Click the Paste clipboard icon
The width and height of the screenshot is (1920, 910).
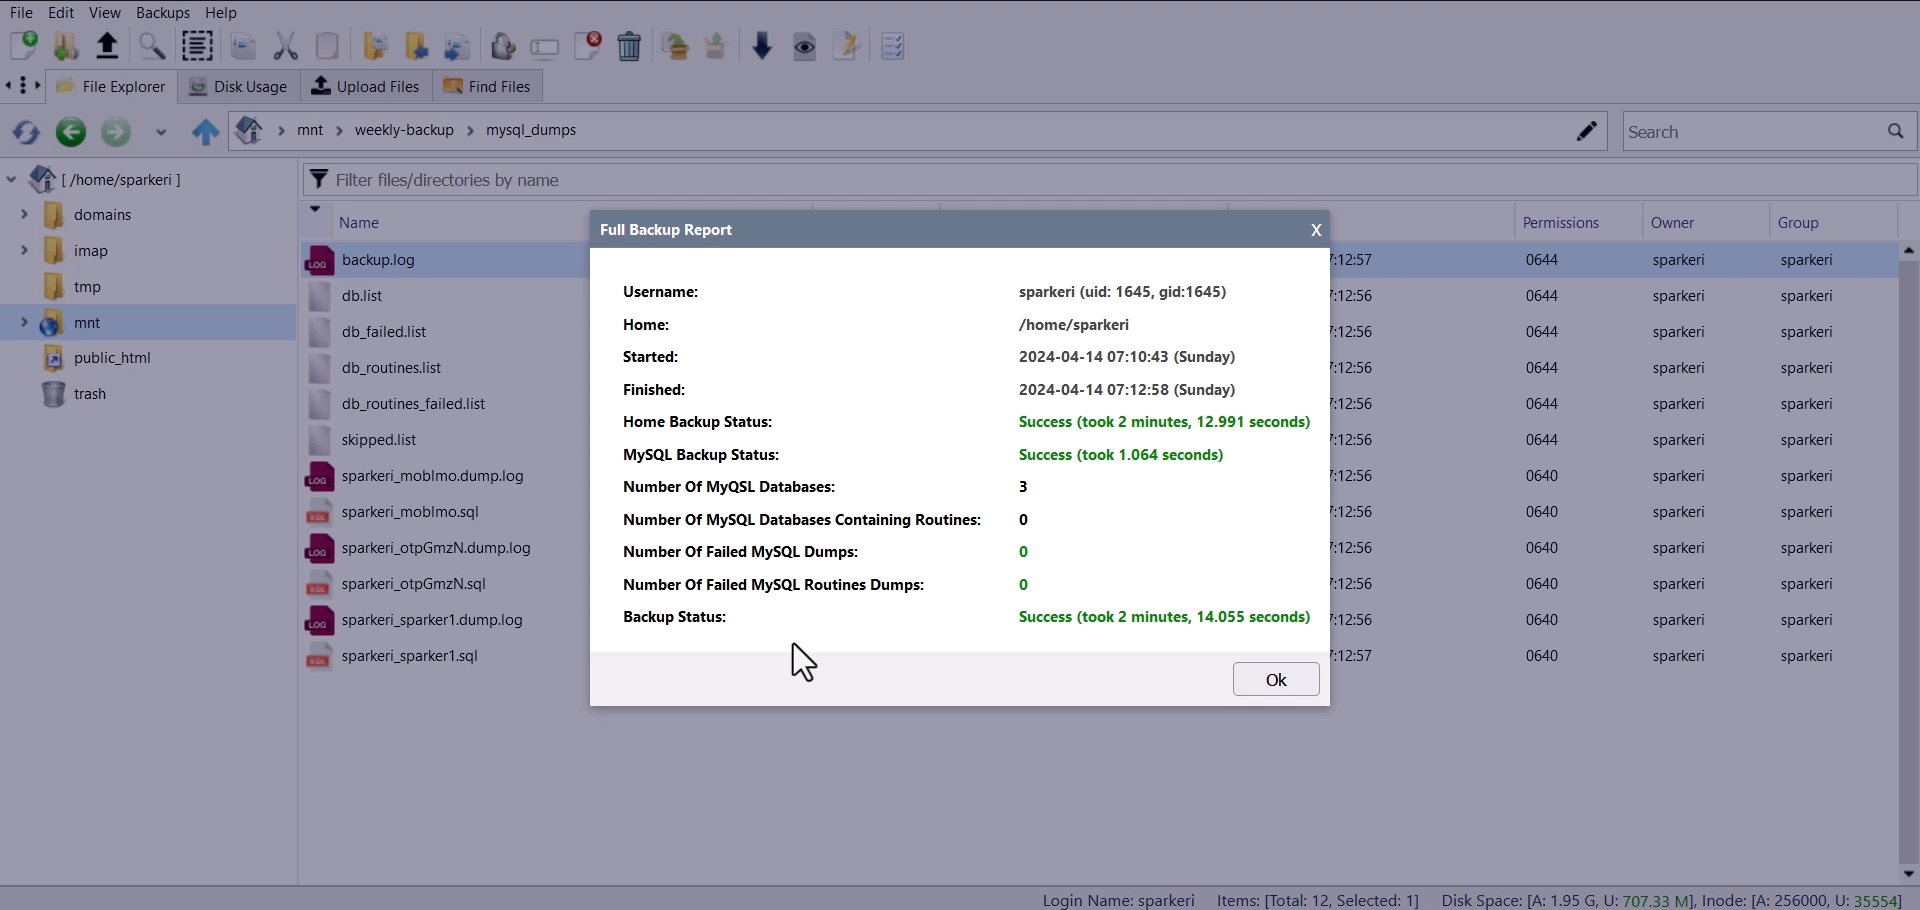click(x=328, y=46)
